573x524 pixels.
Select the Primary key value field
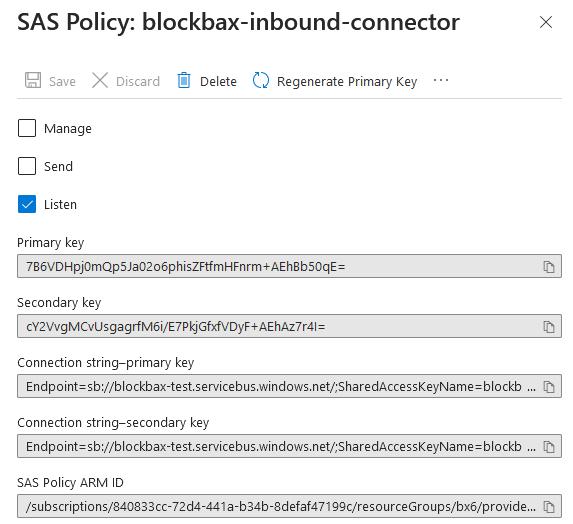[289, 266]
